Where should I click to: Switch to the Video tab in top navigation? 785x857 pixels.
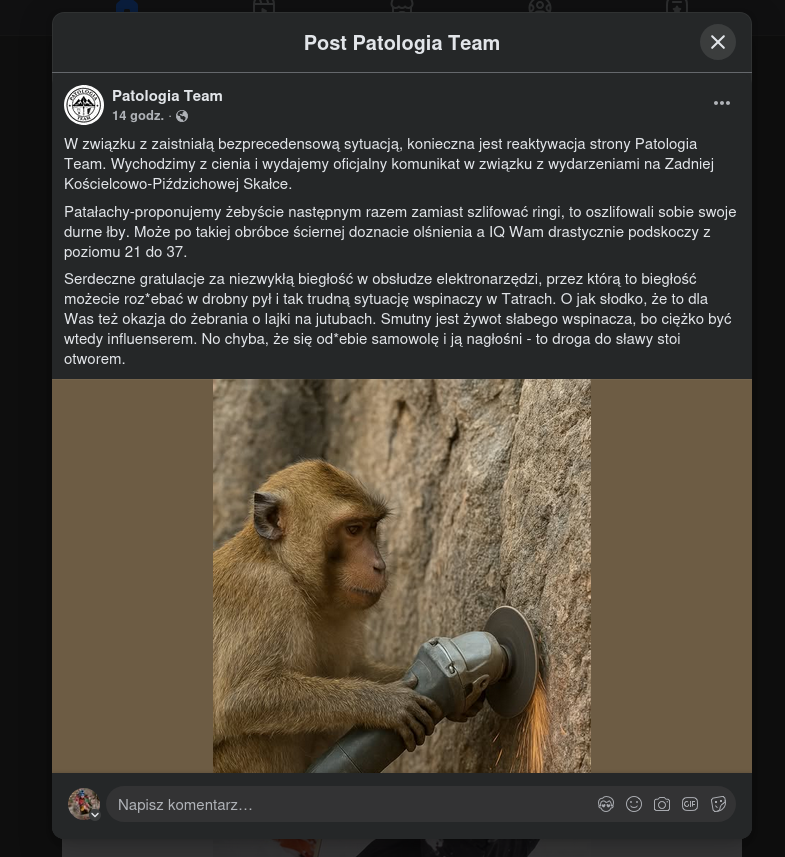[264, 8]
